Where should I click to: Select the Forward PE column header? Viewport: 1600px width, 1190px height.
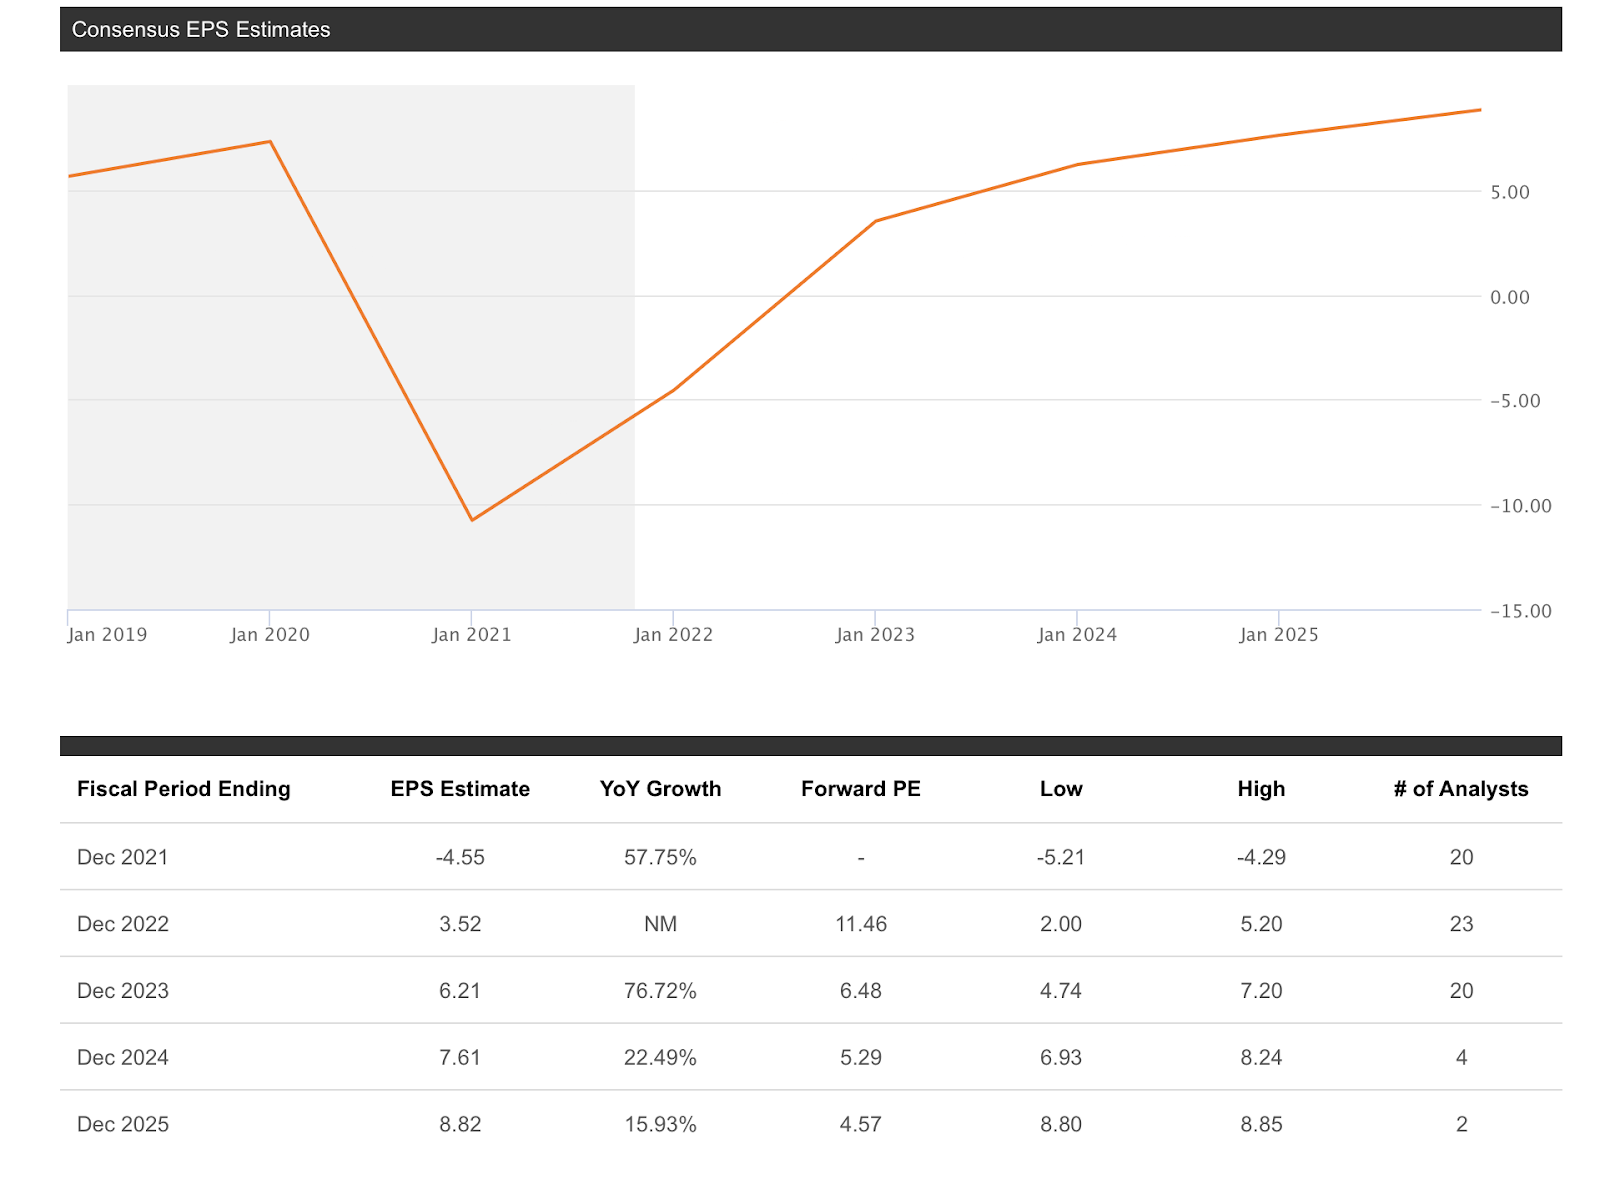tap(860, 789)
